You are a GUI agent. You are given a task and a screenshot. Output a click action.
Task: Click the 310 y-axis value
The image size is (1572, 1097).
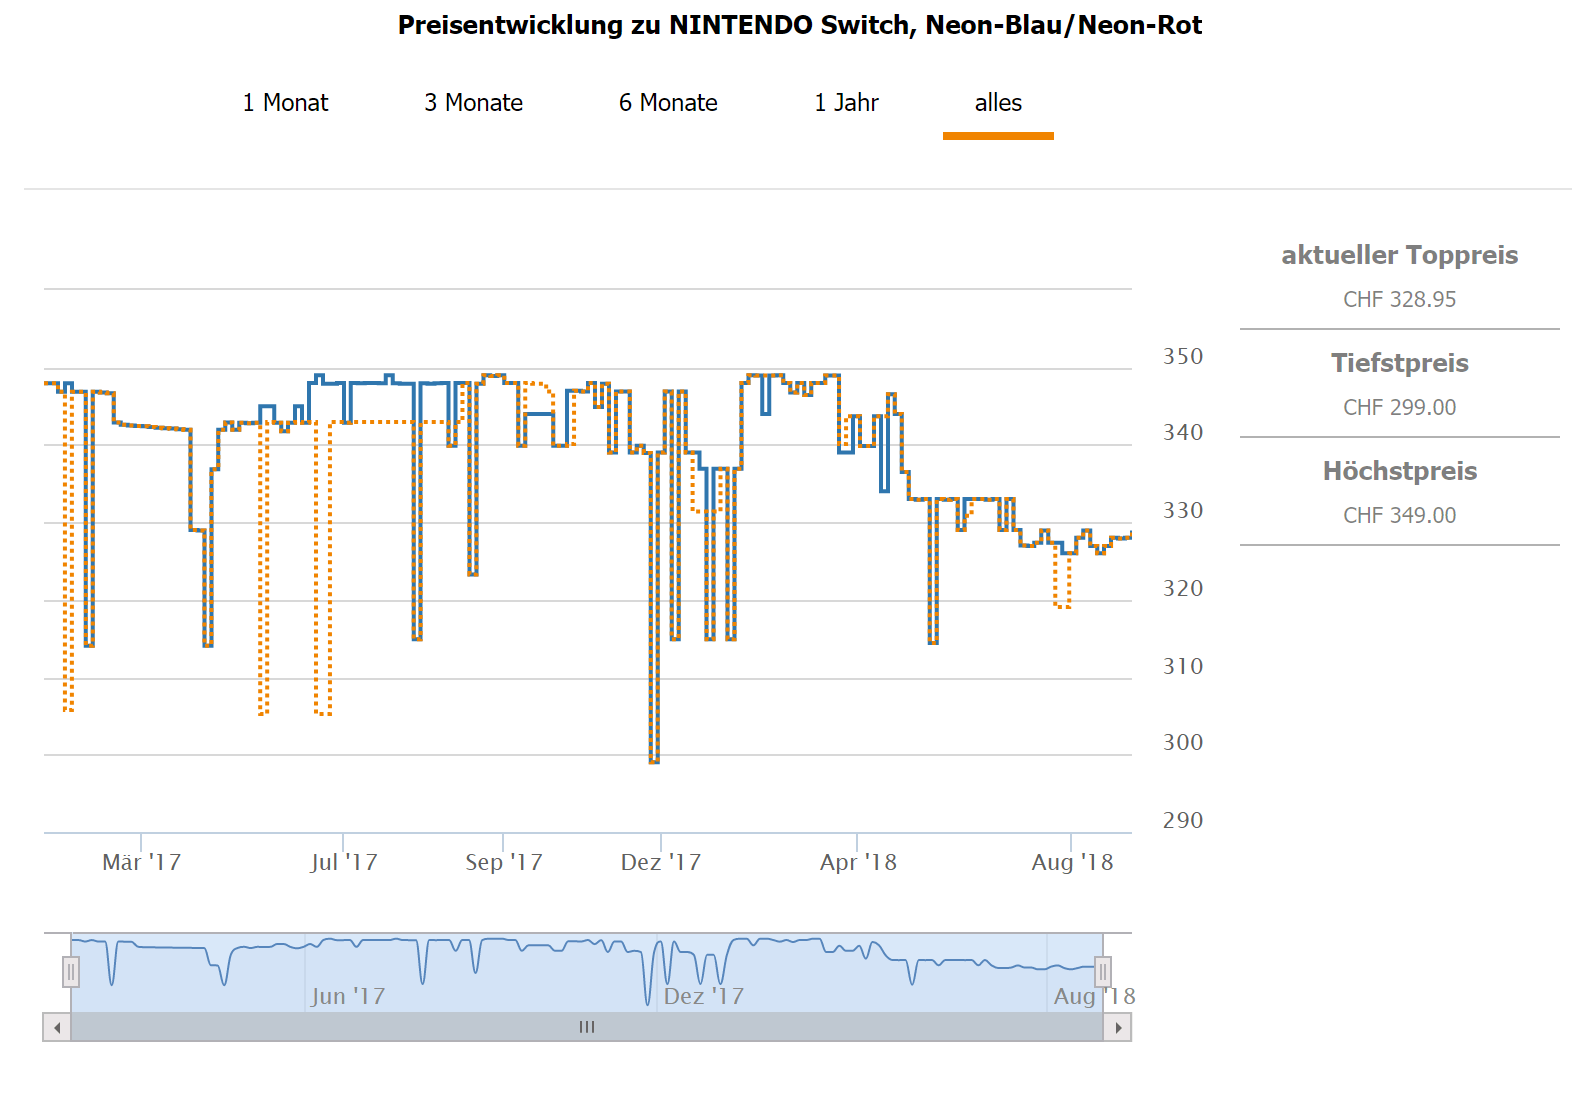[x=1183, y=666]
